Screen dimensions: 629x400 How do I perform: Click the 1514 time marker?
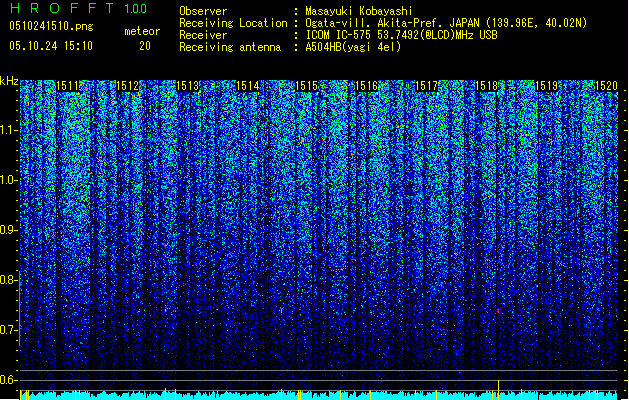click(x=248, y=86)
